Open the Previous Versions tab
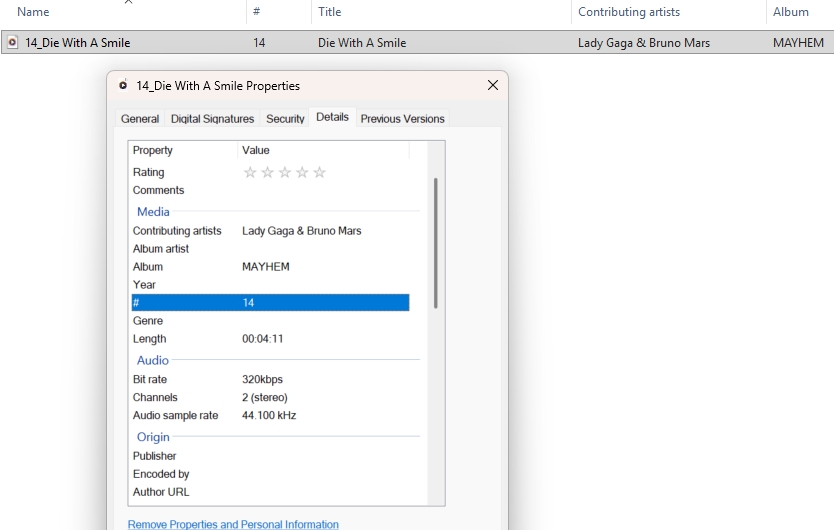The image size is (834, 530). point(402,119)
